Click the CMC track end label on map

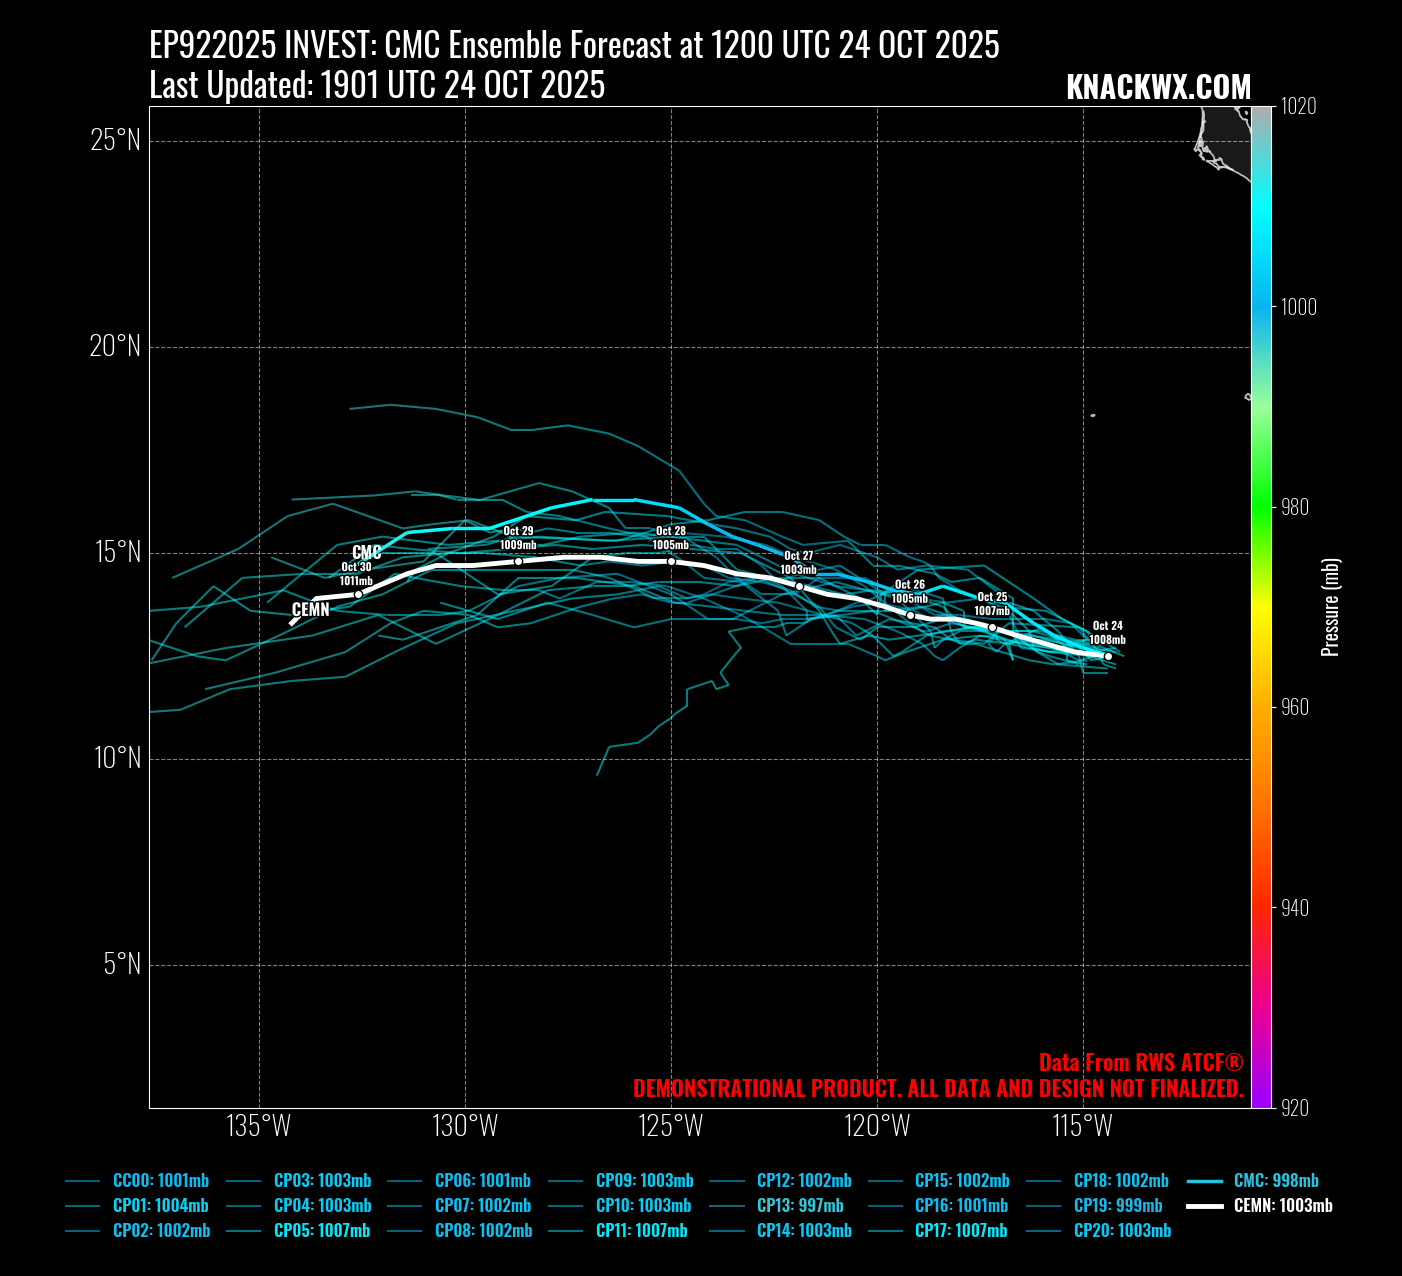point(367,553)
